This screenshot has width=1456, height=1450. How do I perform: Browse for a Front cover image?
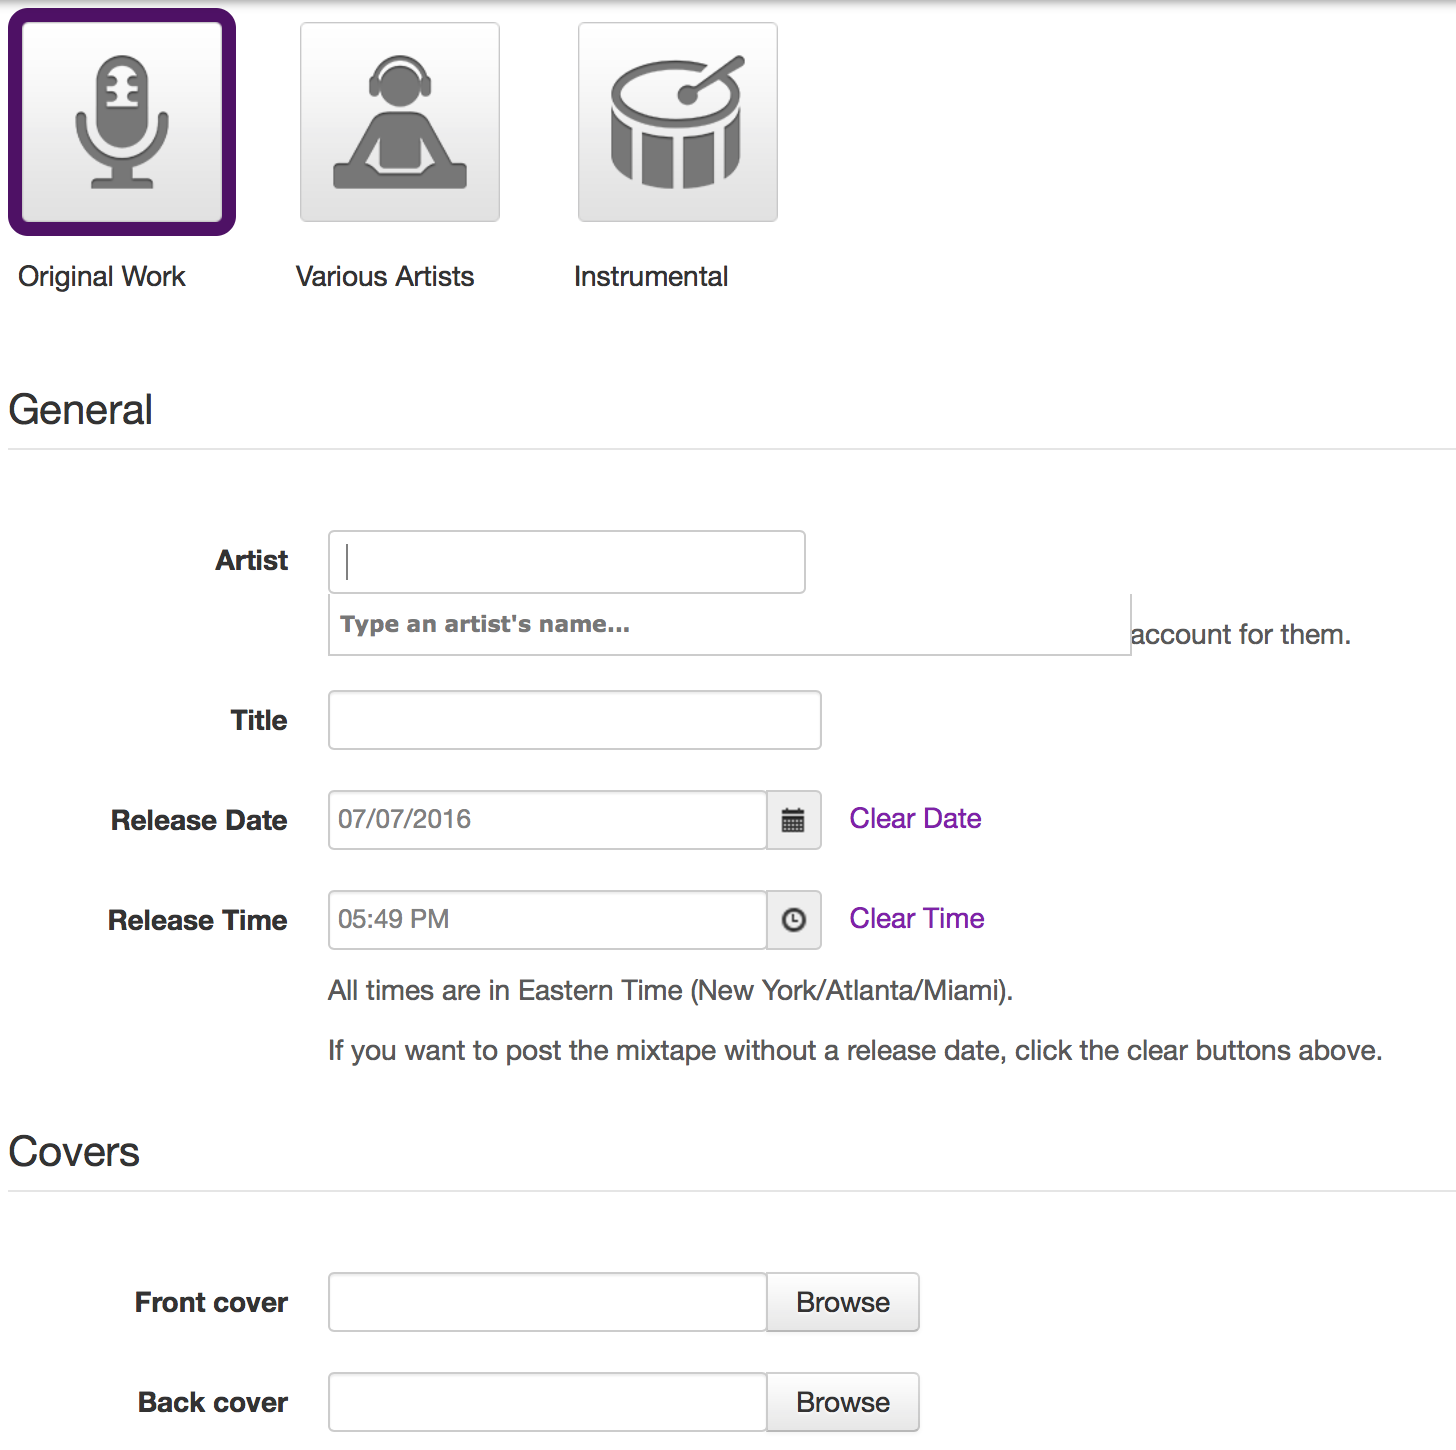(x=842, y=1302)
